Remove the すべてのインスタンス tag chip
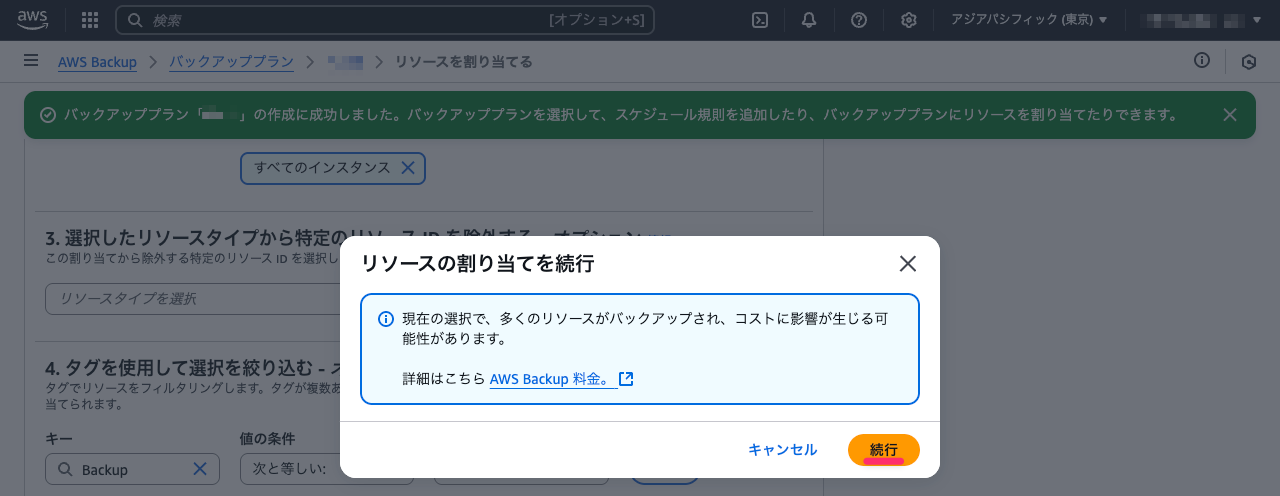 pos(408,168)
